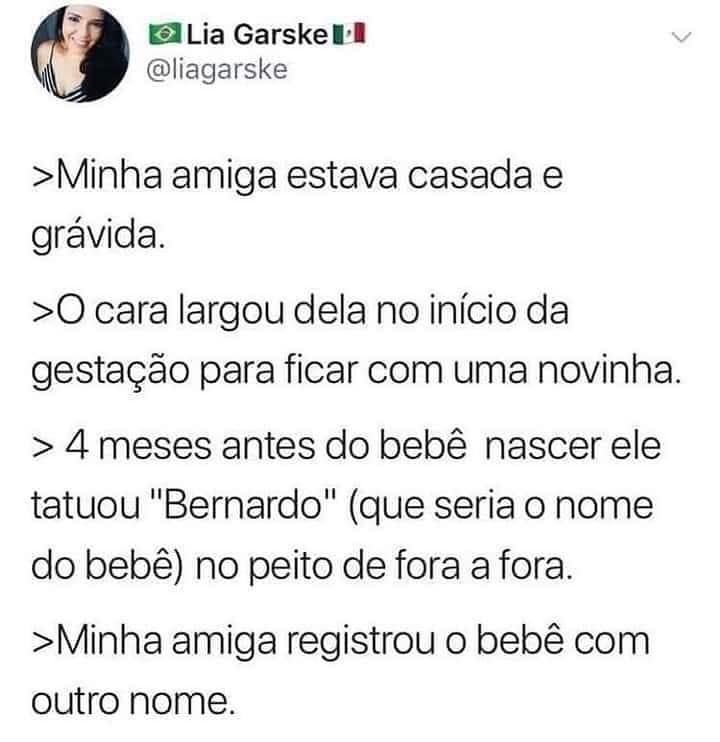This screenshot has width=720, height=742.
Task: Expand the tweet options chevron menu
Action: click(682, 37)
